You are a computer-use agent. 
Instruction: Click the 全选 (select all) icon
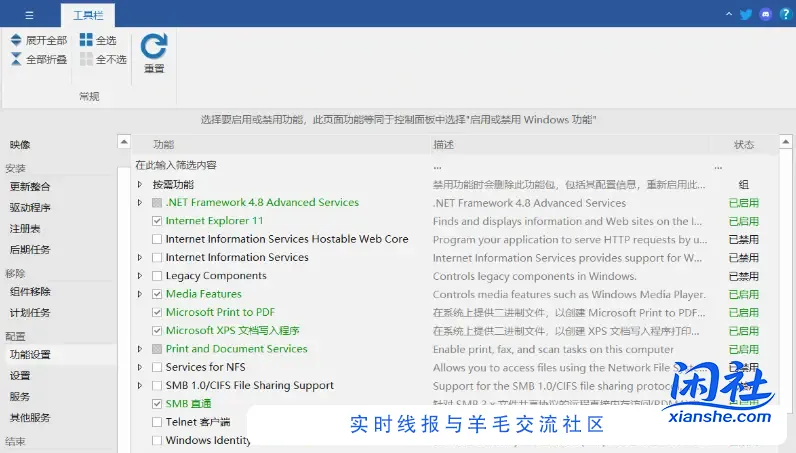click(x=86, y=40)
